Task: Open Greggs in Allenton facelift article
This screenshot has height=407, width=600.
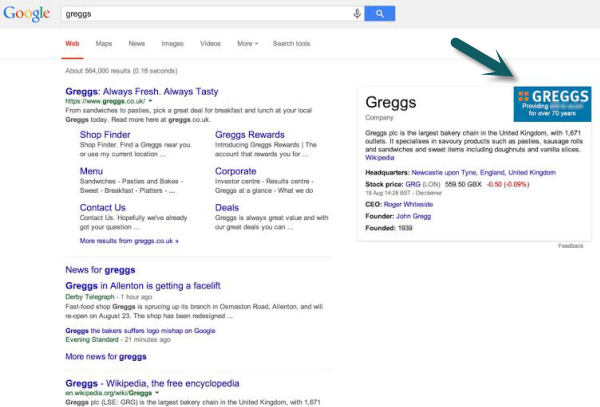Action: click(x=143, y=286)
